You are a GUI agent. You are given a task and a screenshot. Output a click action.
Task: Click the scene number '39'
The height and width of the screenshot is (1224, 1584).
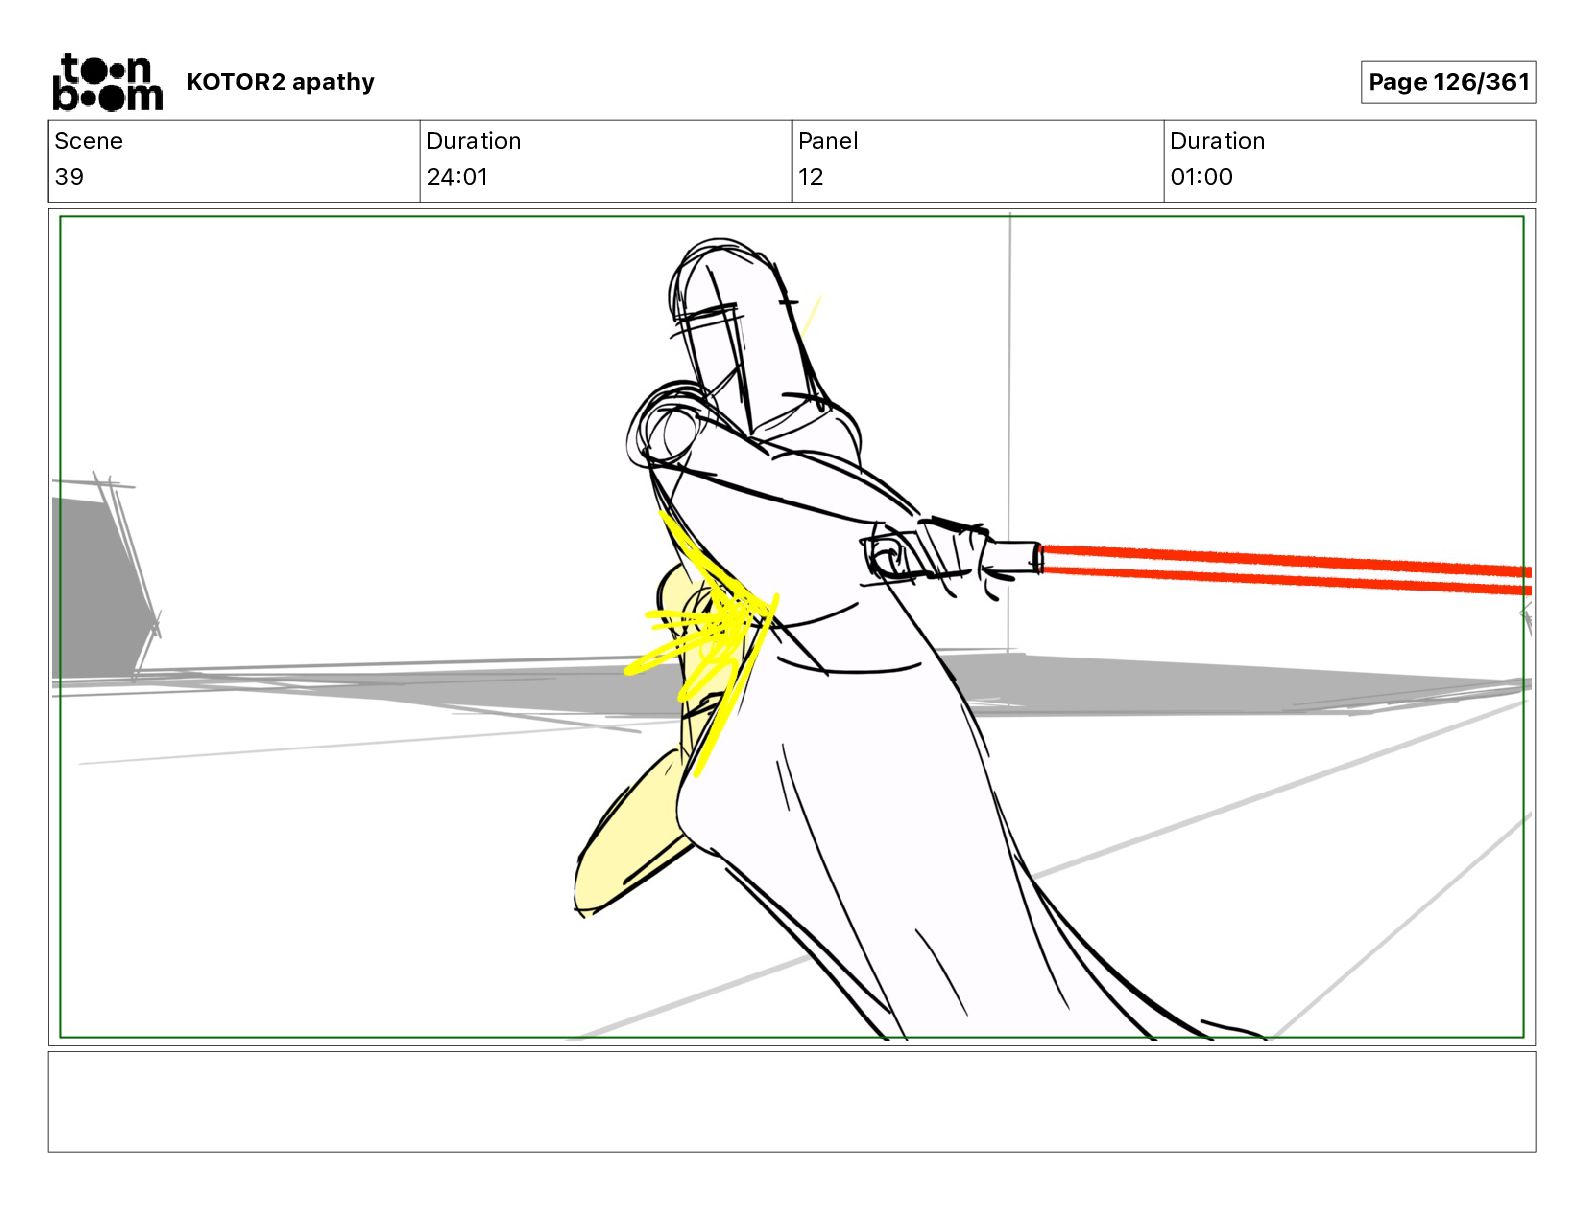pyautogui.click(x=69, y=177)
